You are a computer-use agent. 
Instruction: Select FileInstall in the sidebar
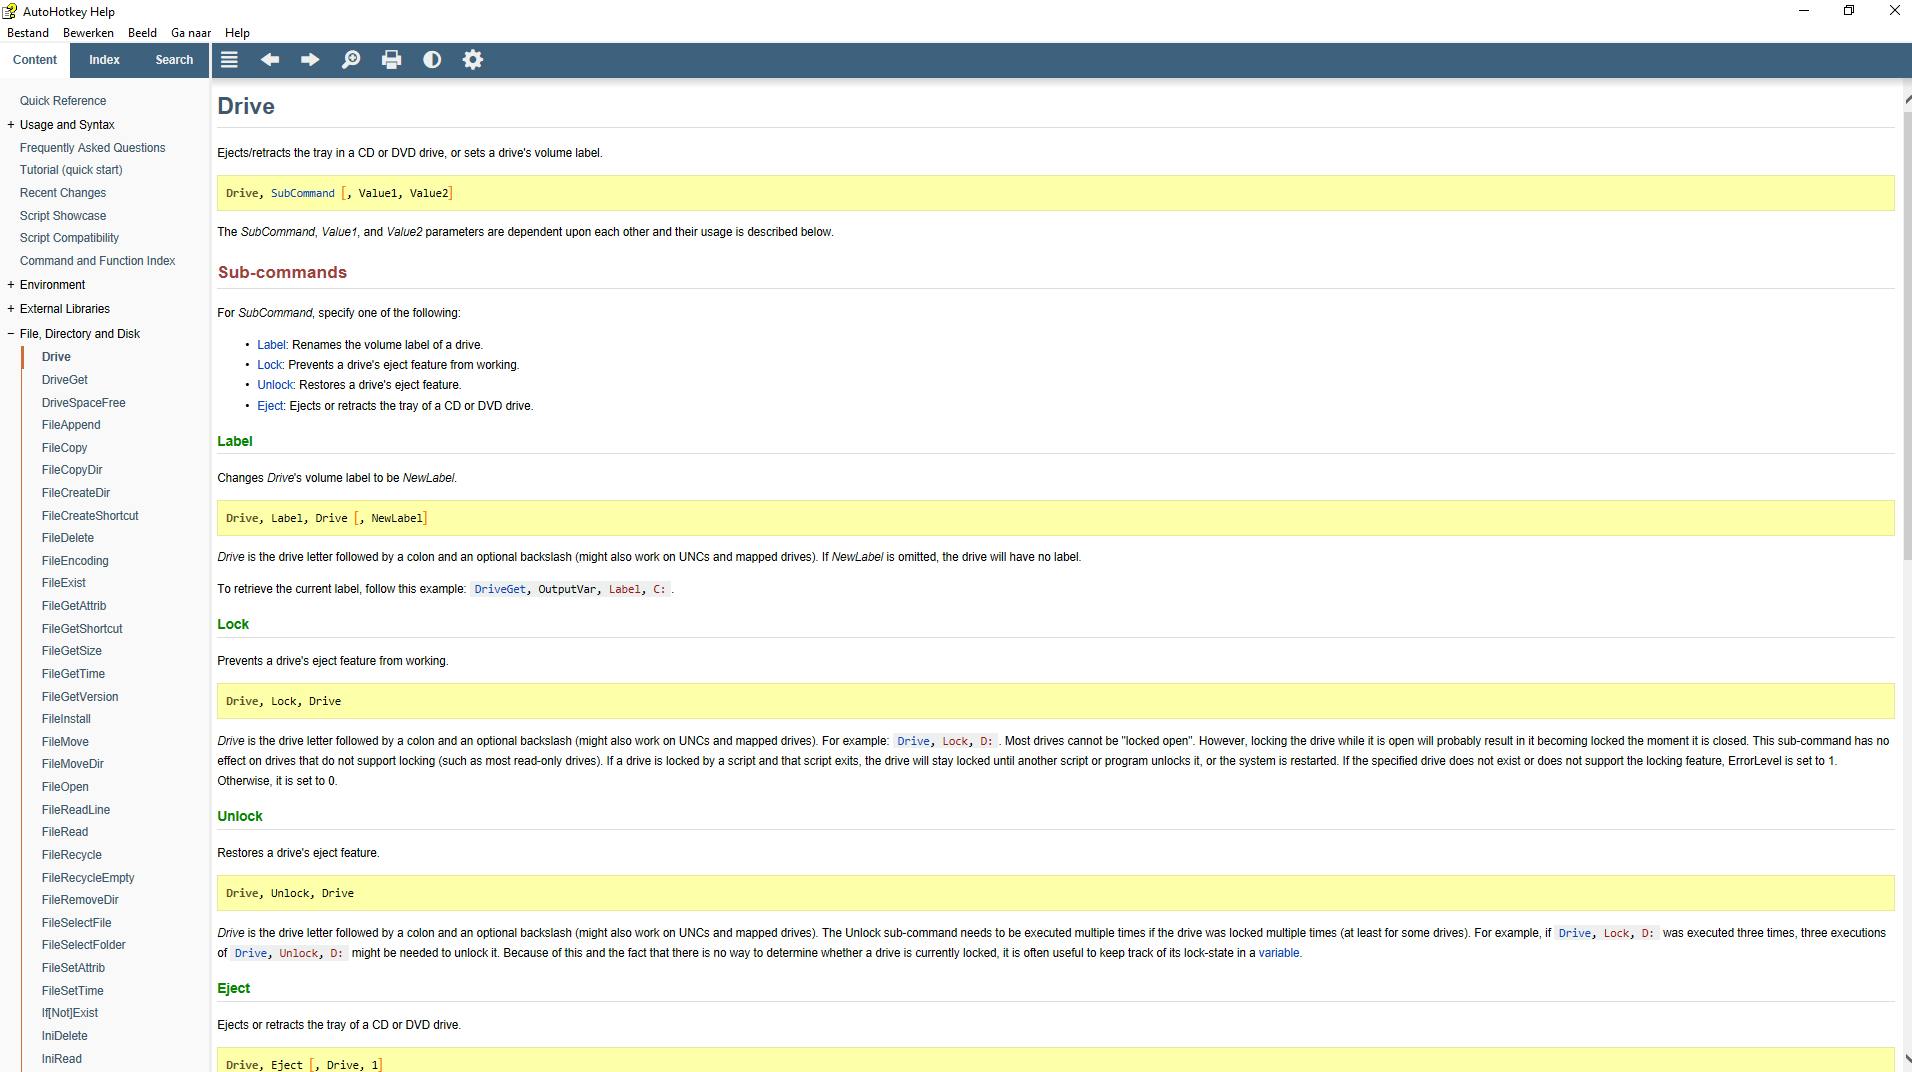66,719
